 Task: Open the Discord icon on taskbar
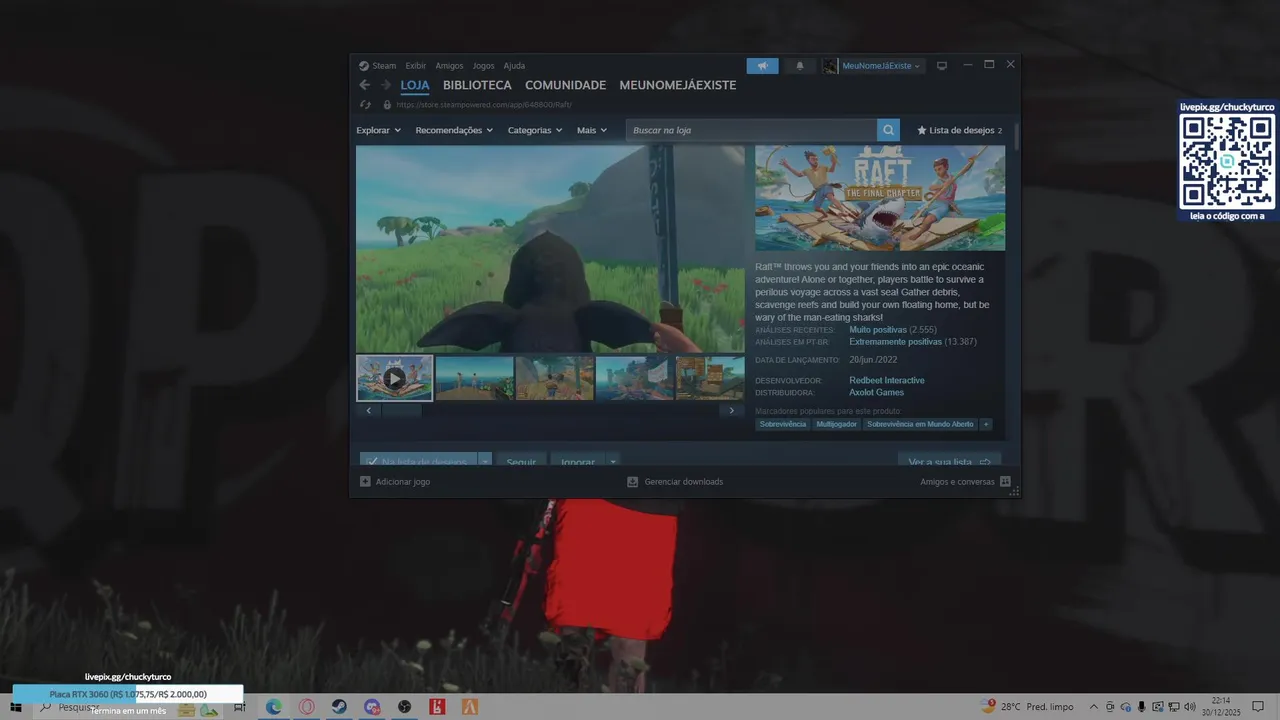372,707
